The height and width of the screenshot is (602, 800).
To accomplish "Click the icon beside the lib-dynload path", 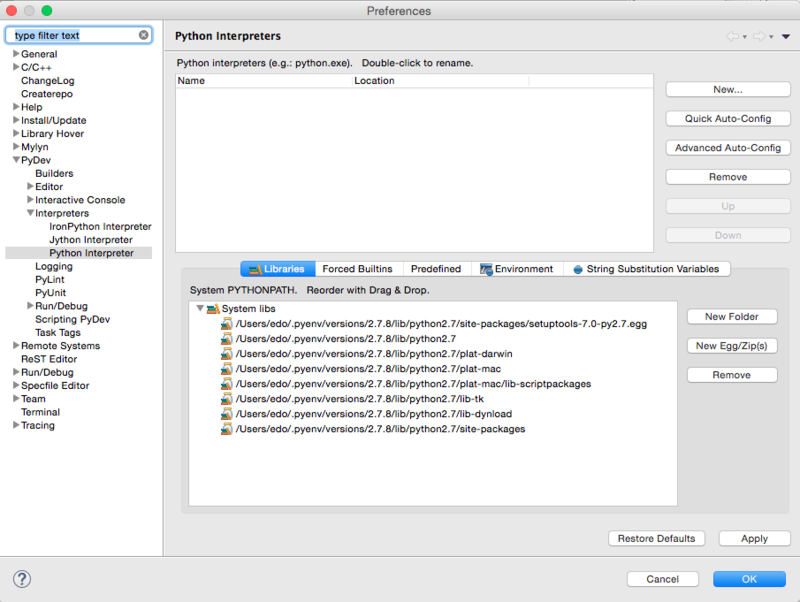I will (x=227, y=414).
